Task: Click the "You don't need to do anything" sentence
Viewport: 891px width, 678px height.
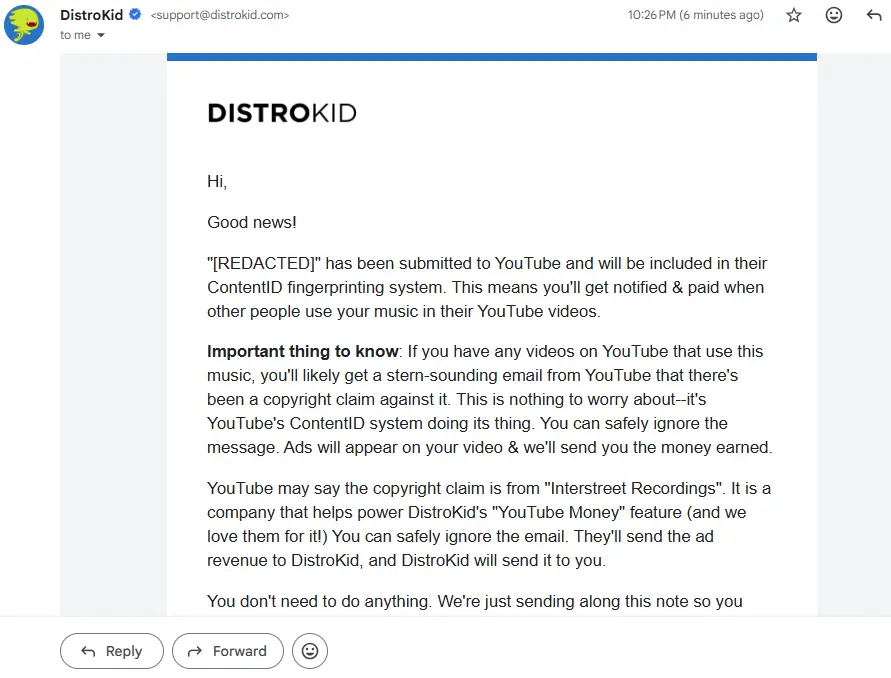Action: pos(319,601)
